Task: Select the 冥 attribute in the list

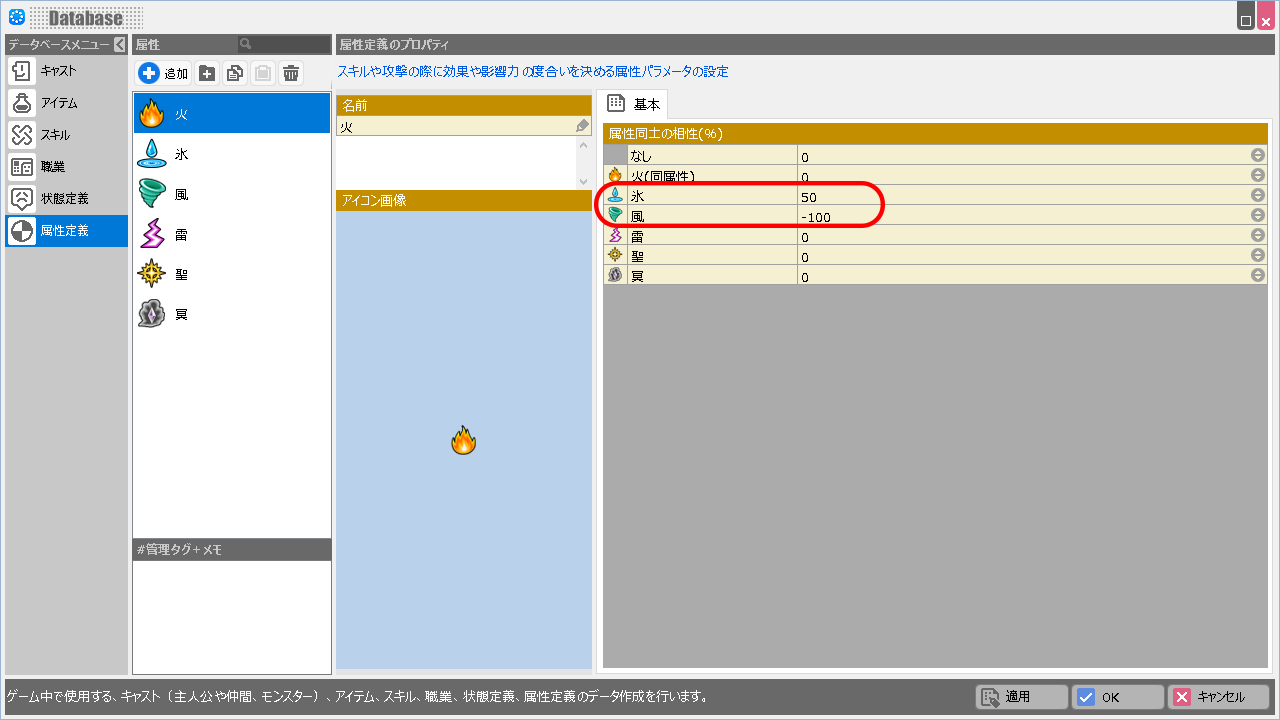Action: (231, 314)
